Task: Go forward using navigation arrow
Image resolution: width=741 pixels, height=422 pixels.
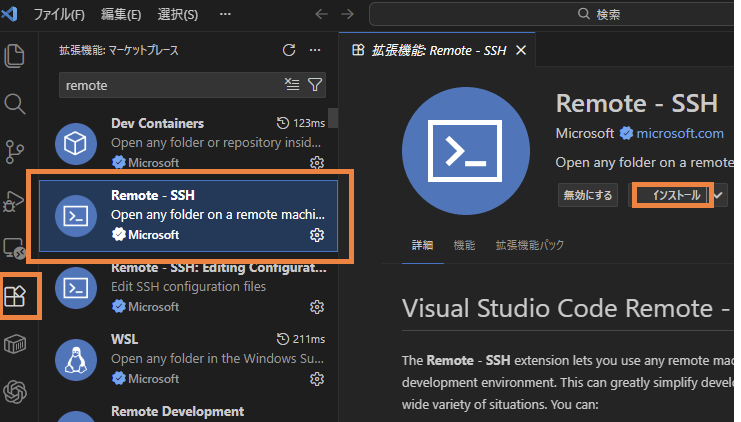Action: [x=347, y=14]
